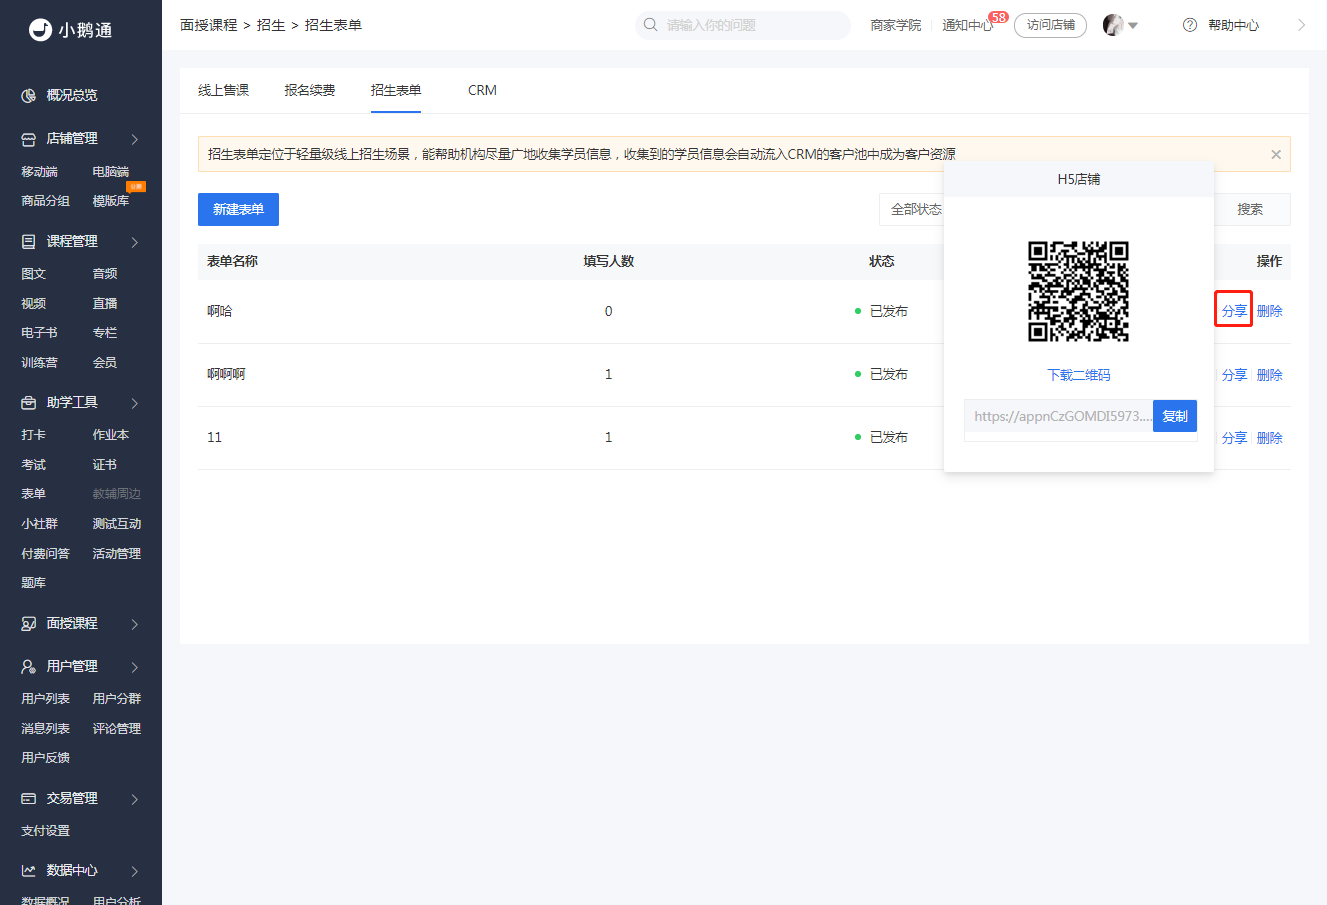Viewport: 1327px width, 905px height.
Task: Click 删除 for the 11 form
Action: 1270,438
